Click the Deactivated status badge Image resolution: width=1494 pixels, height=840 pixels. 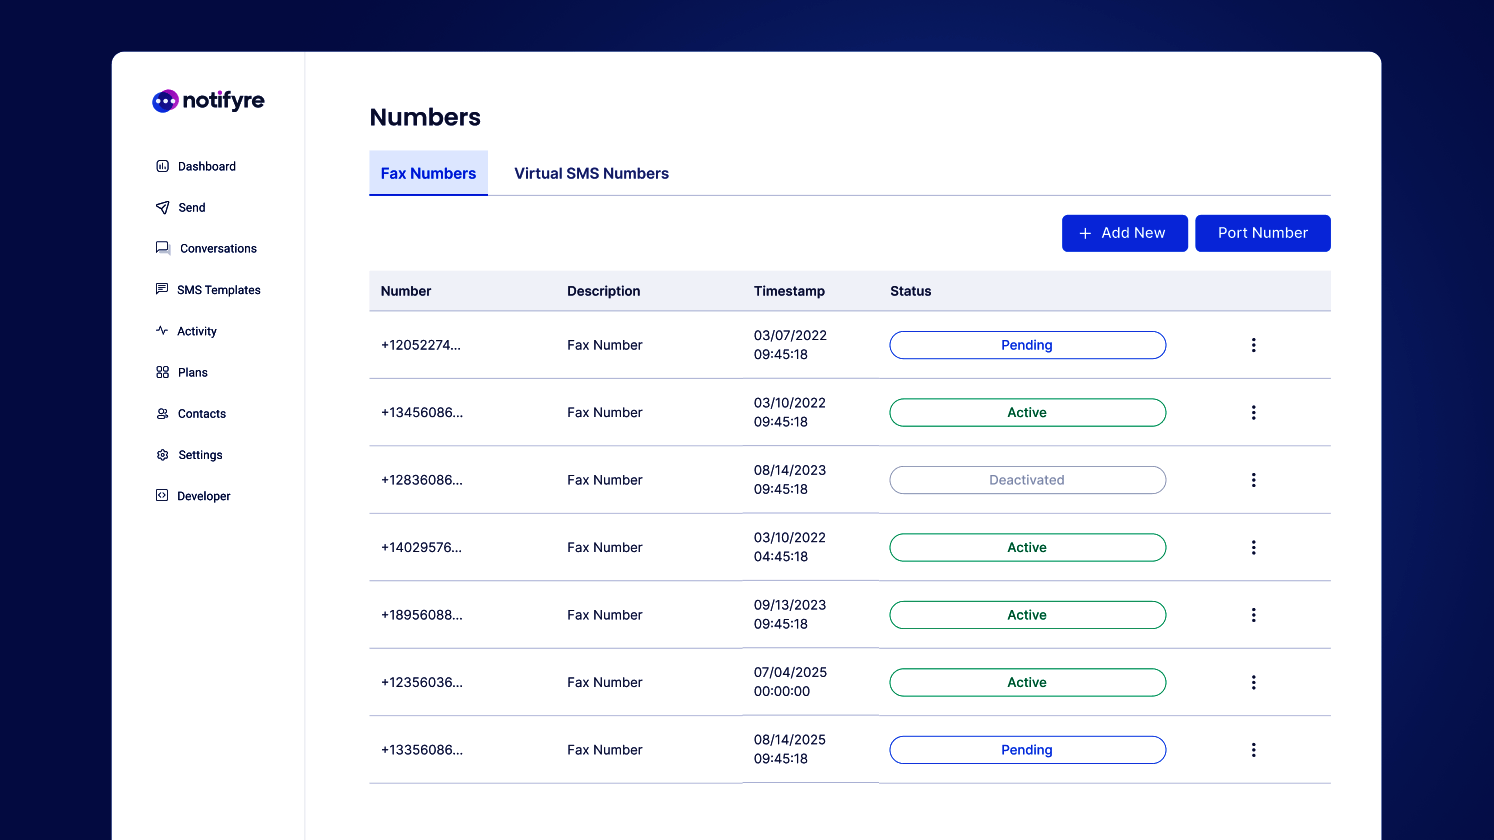pyautogui.click(x=1027, y=480)
